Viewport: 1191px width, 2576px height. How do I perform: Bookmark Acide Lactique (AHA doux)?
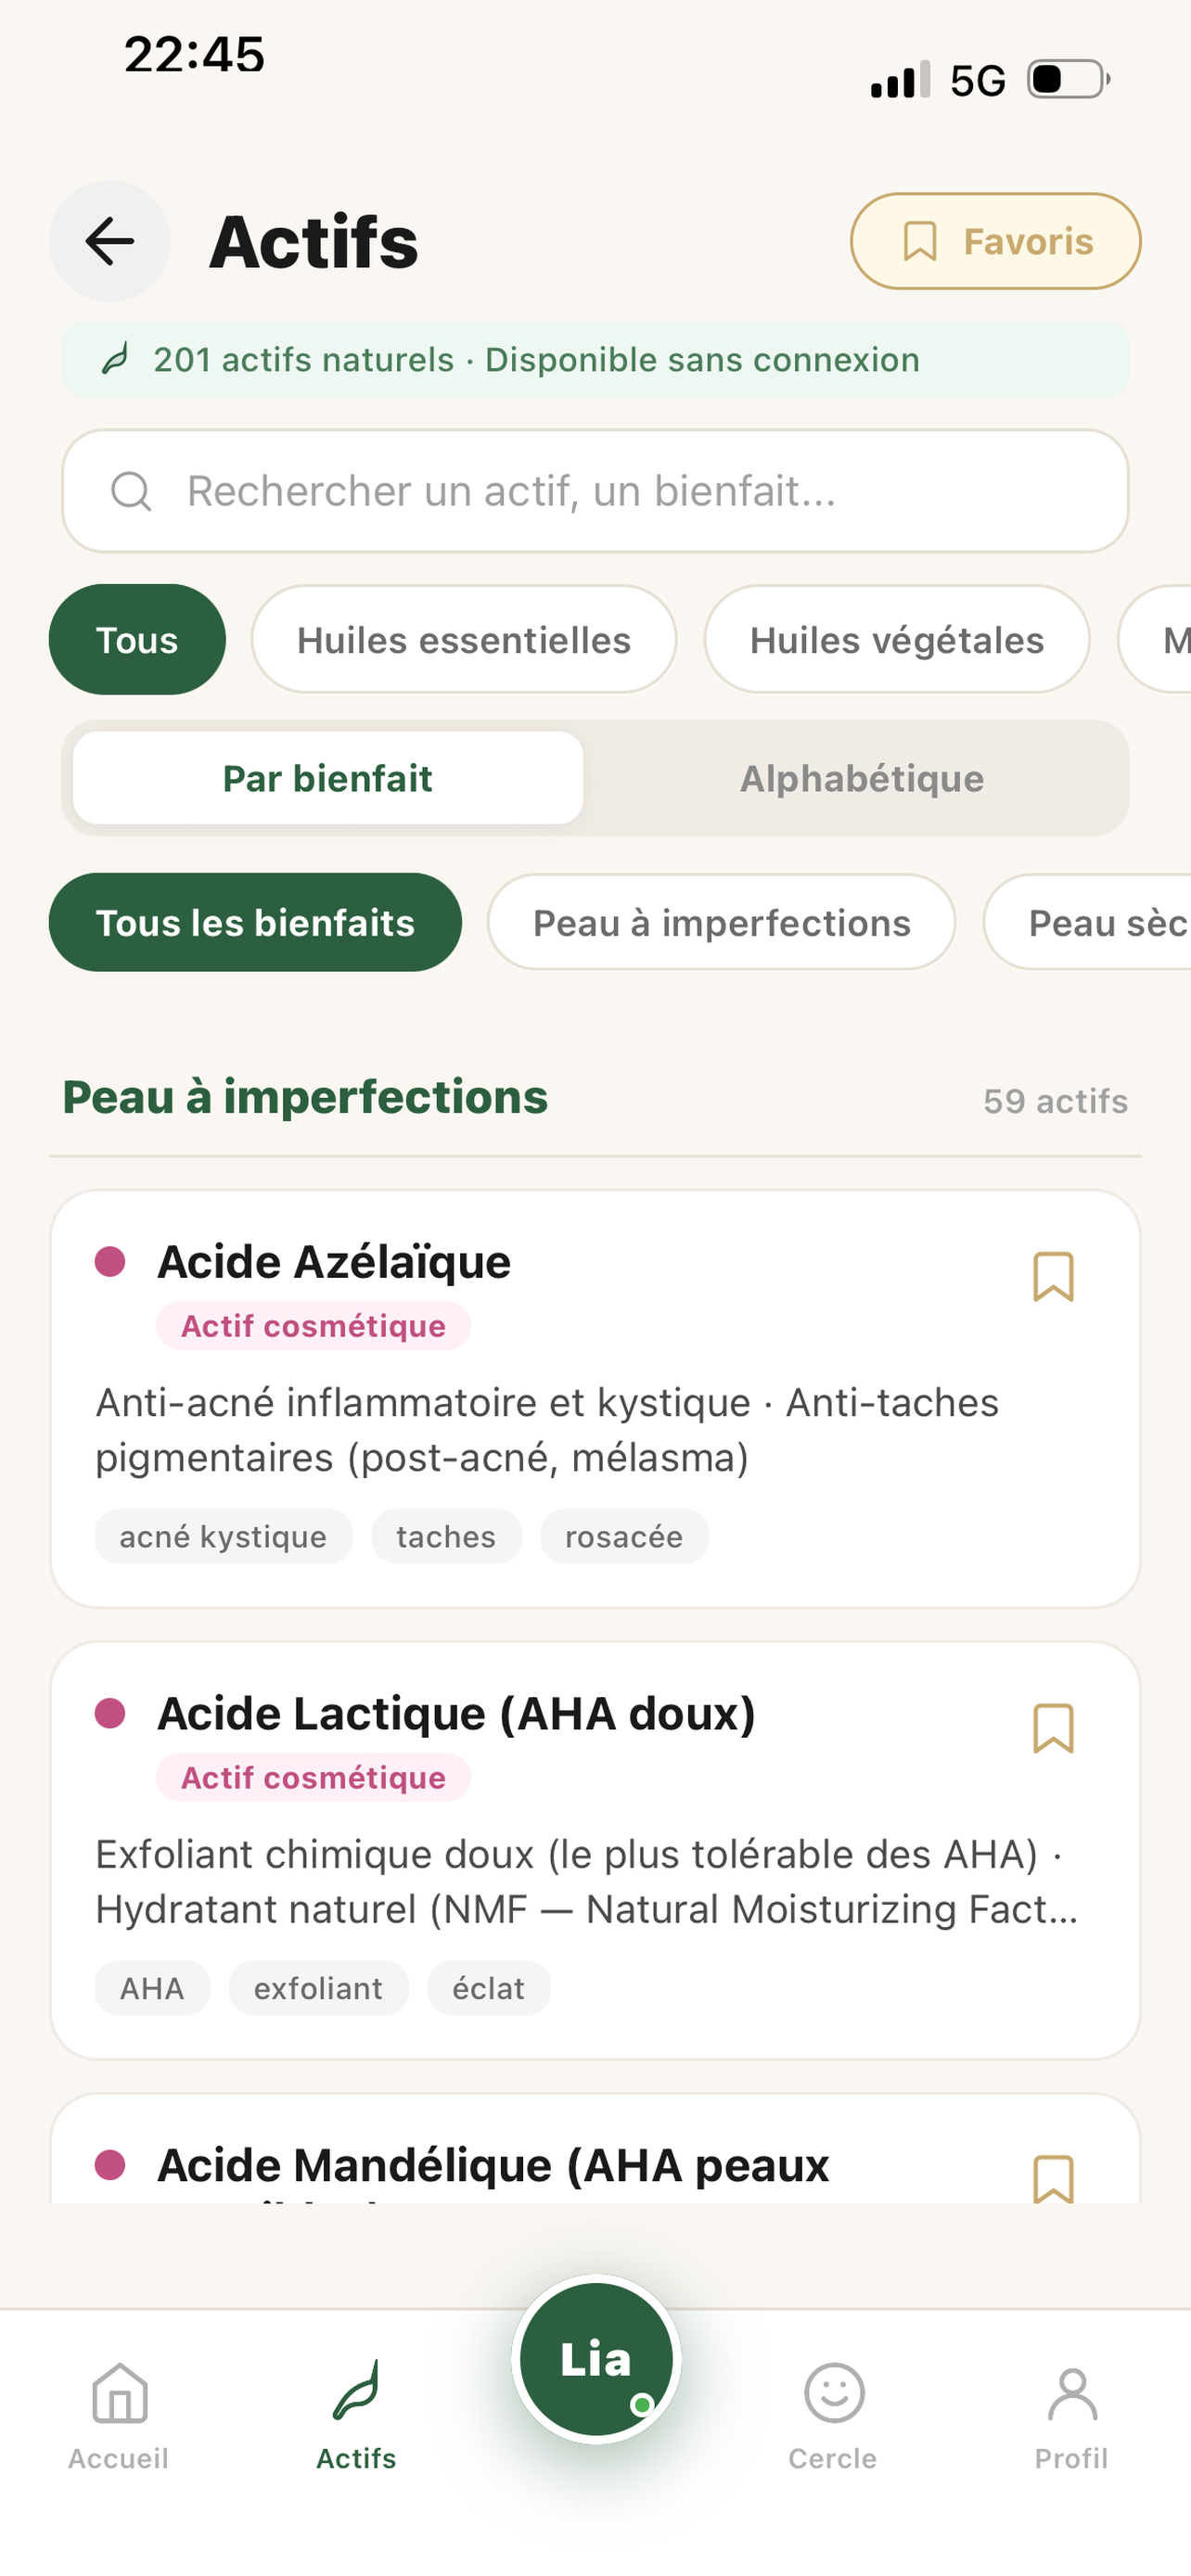(1052, 1728)
